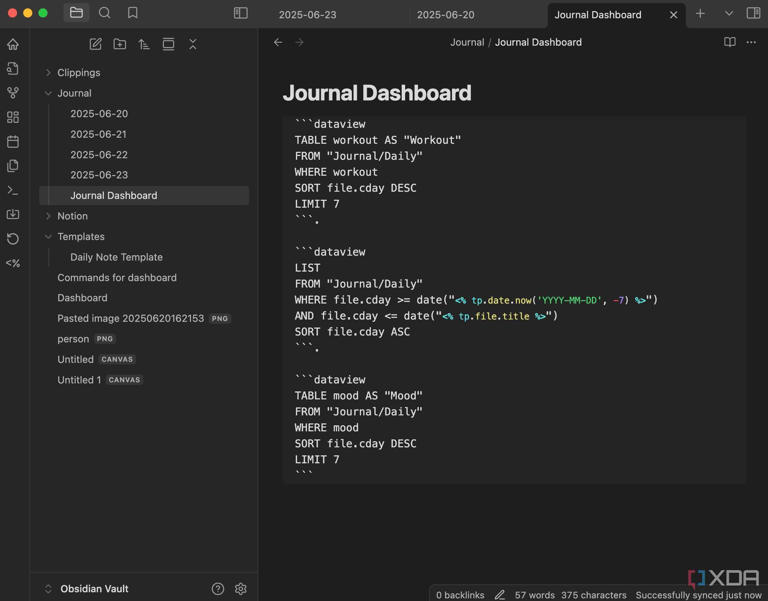
Task: Open the command palette terminal icon
Action: [x=13, y=190]
